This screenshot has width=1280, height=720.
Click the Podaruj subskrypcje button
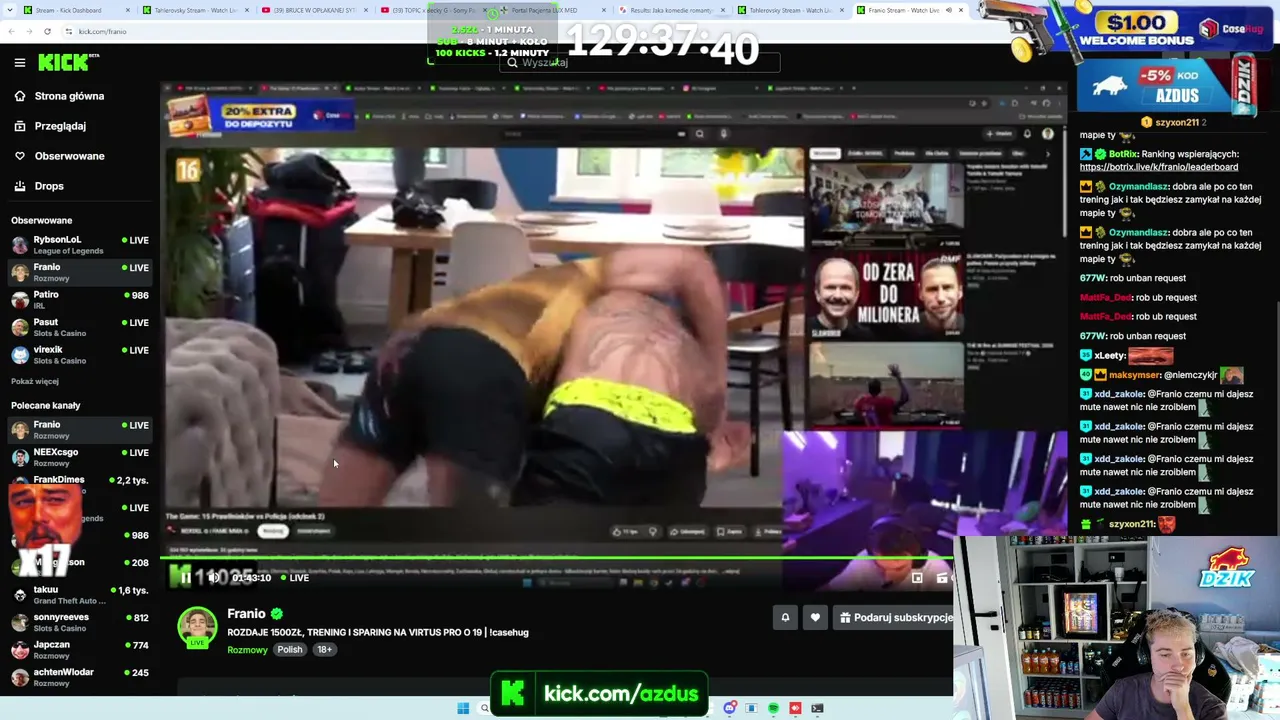point(895,618)
